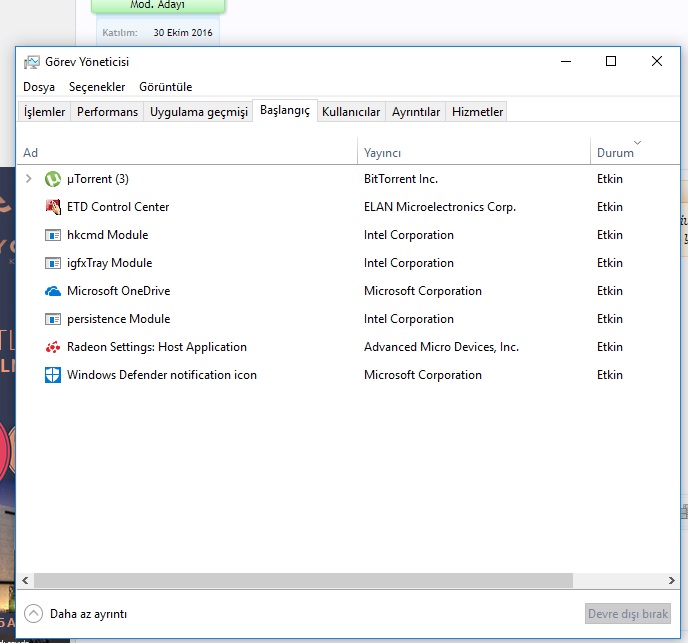The image size is (688, 643).
Task: Maximize the Görev Yöneticisi window
Action: (x=611, y=61)
